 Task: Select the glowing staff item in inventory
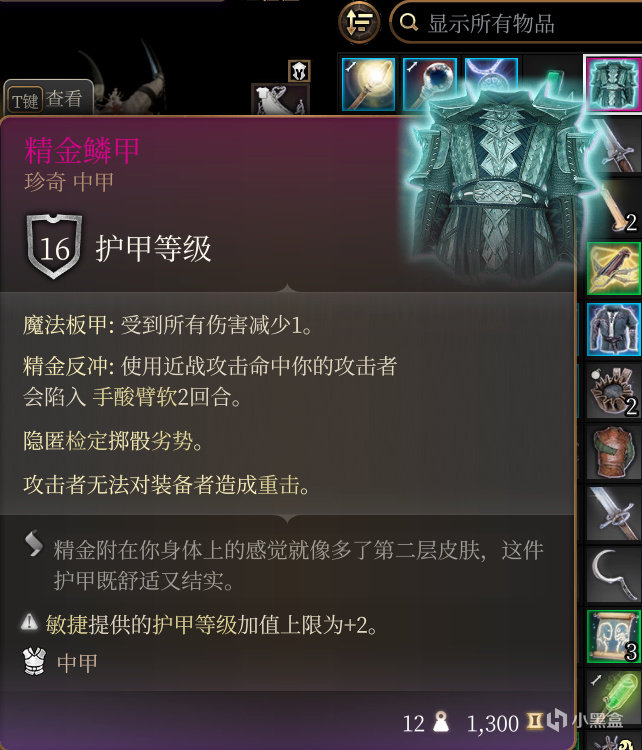point(368,84)
